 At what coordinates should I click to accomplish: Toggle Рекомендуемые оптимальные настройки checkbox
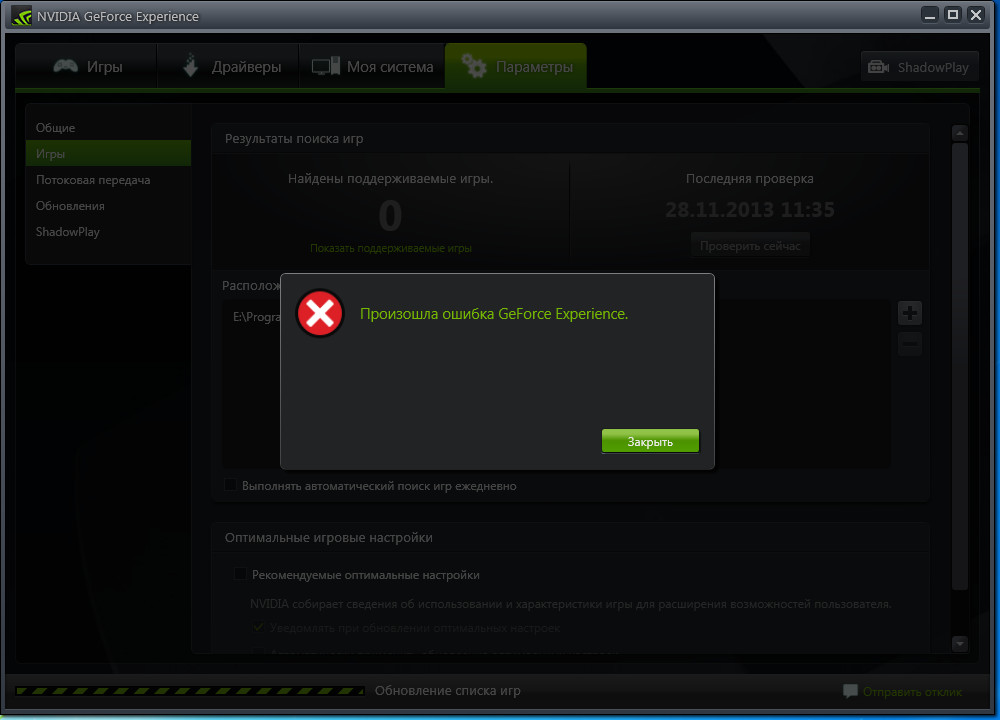pyautogui.click(x=240, y=574)
